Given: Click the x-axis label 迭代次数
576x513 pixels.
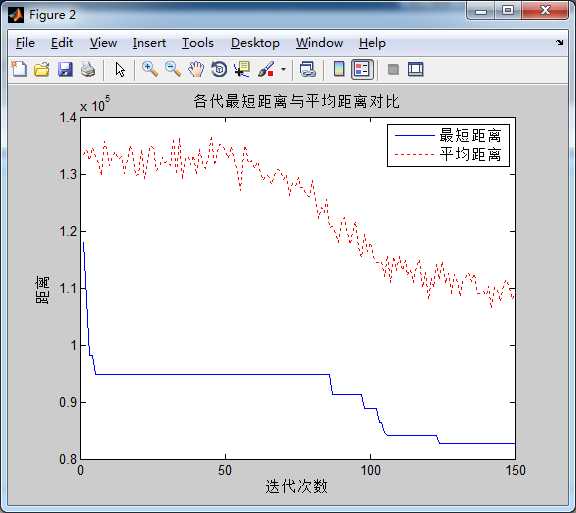Looking at the screenshot, I should 296,487.
